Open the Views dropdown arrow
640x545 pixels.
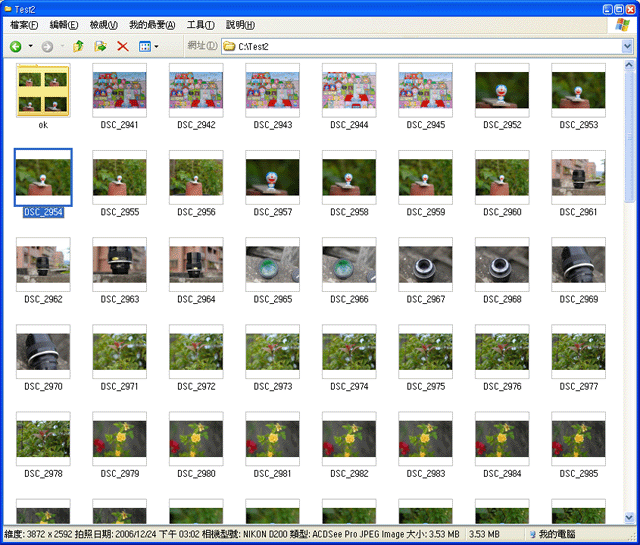pos(156,47)
